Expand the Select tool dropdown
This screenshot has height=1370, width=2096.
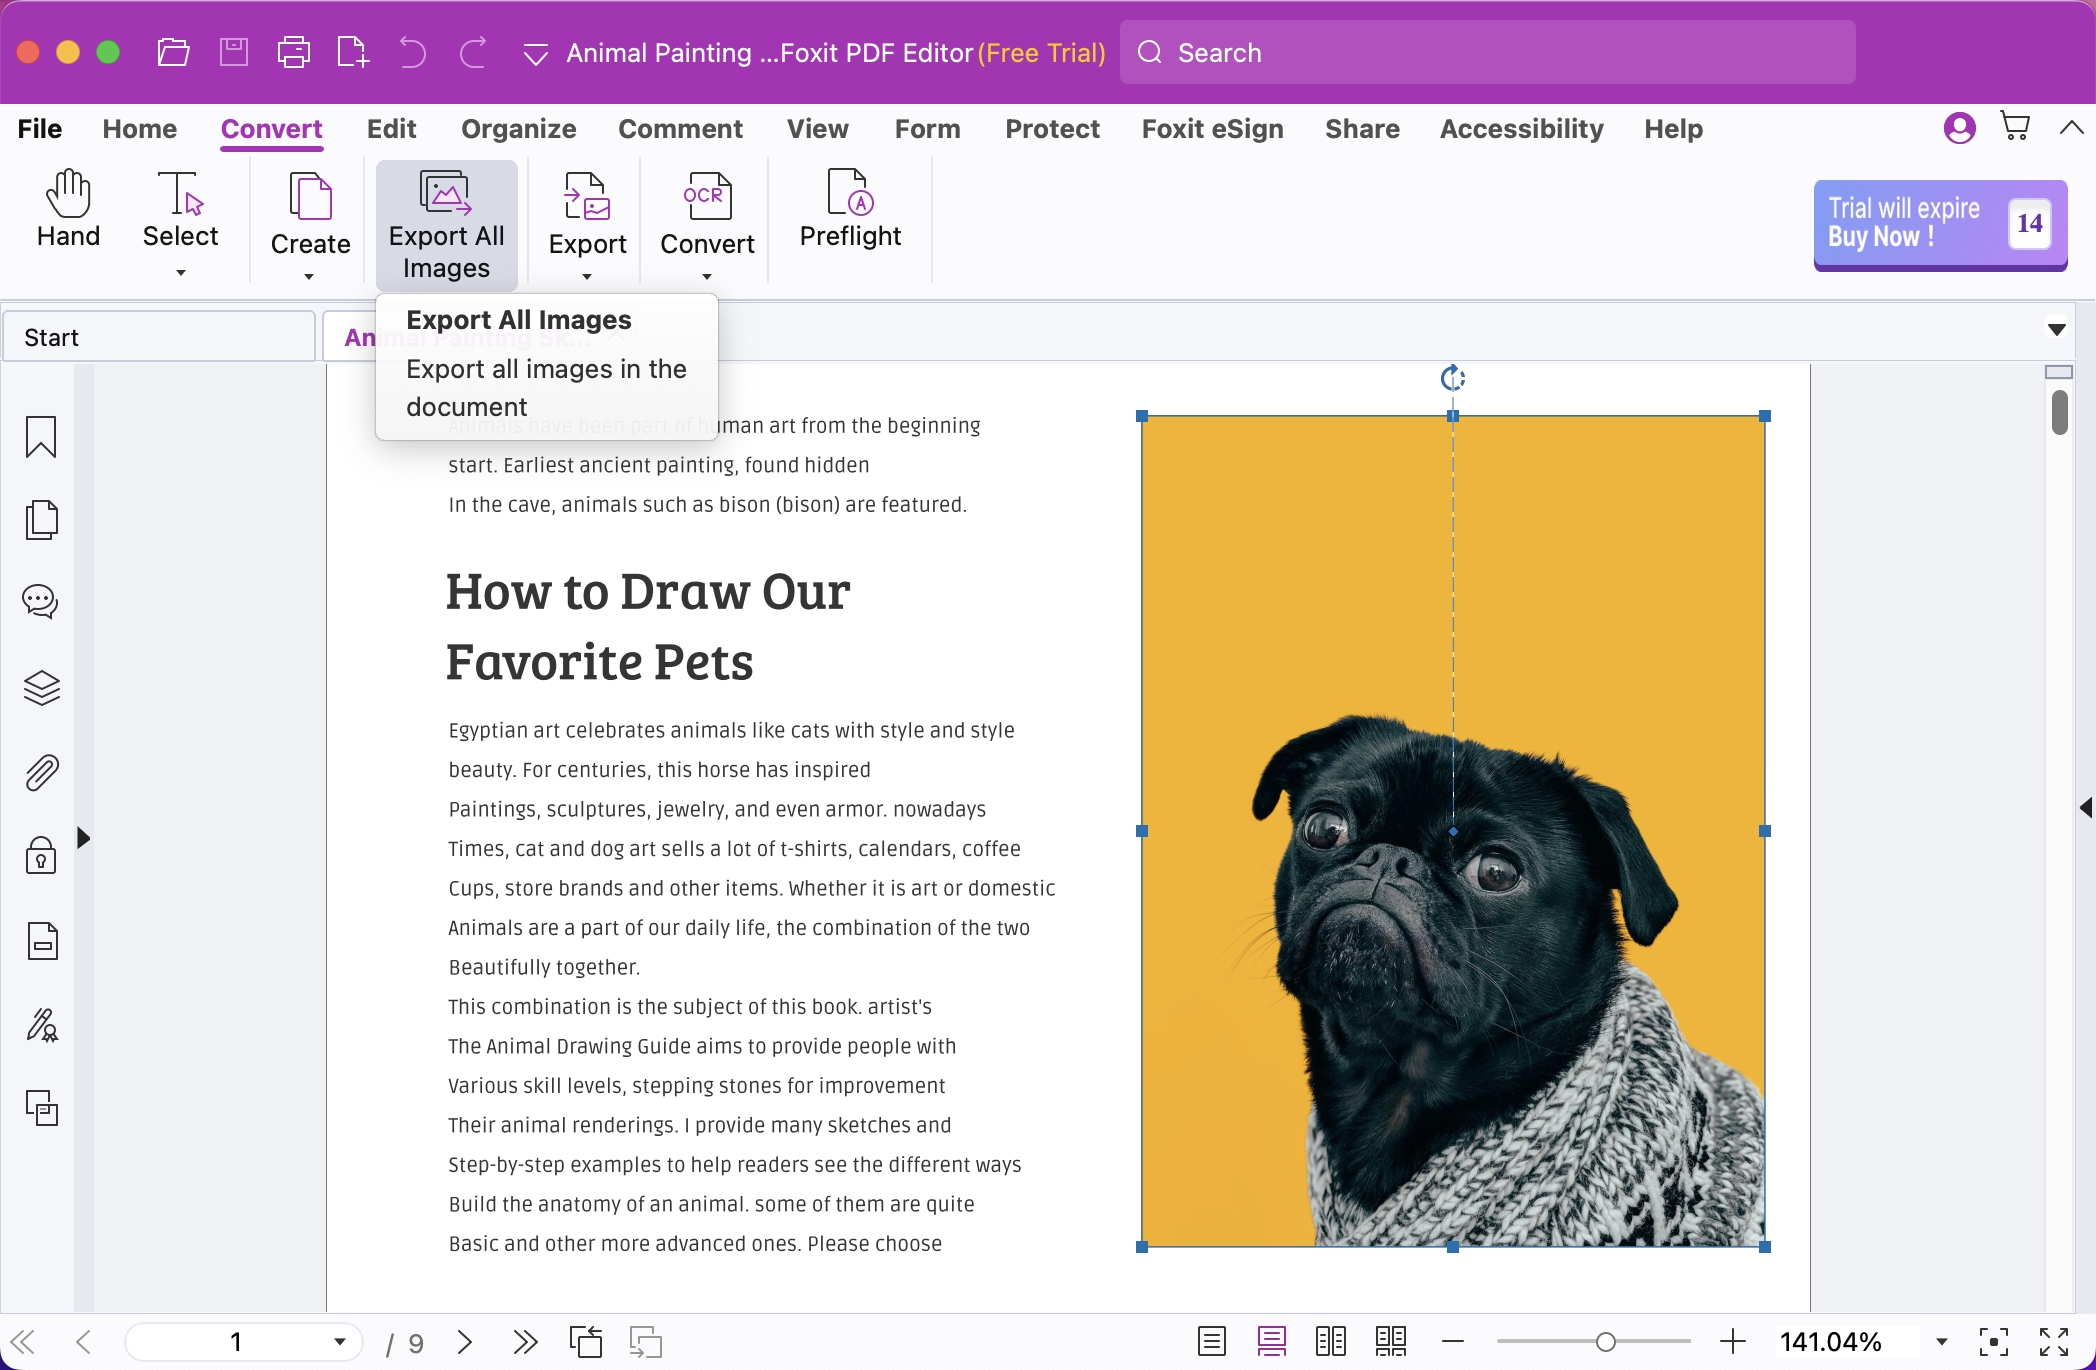[x=180, y=272]
